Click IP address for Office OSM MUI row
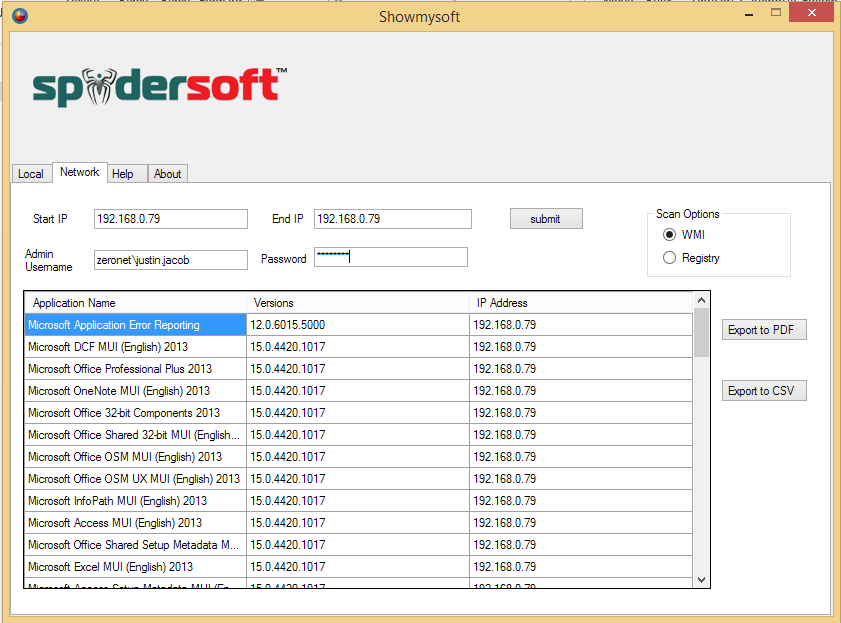This screenshot has width=841, height=623. point(581,457)
